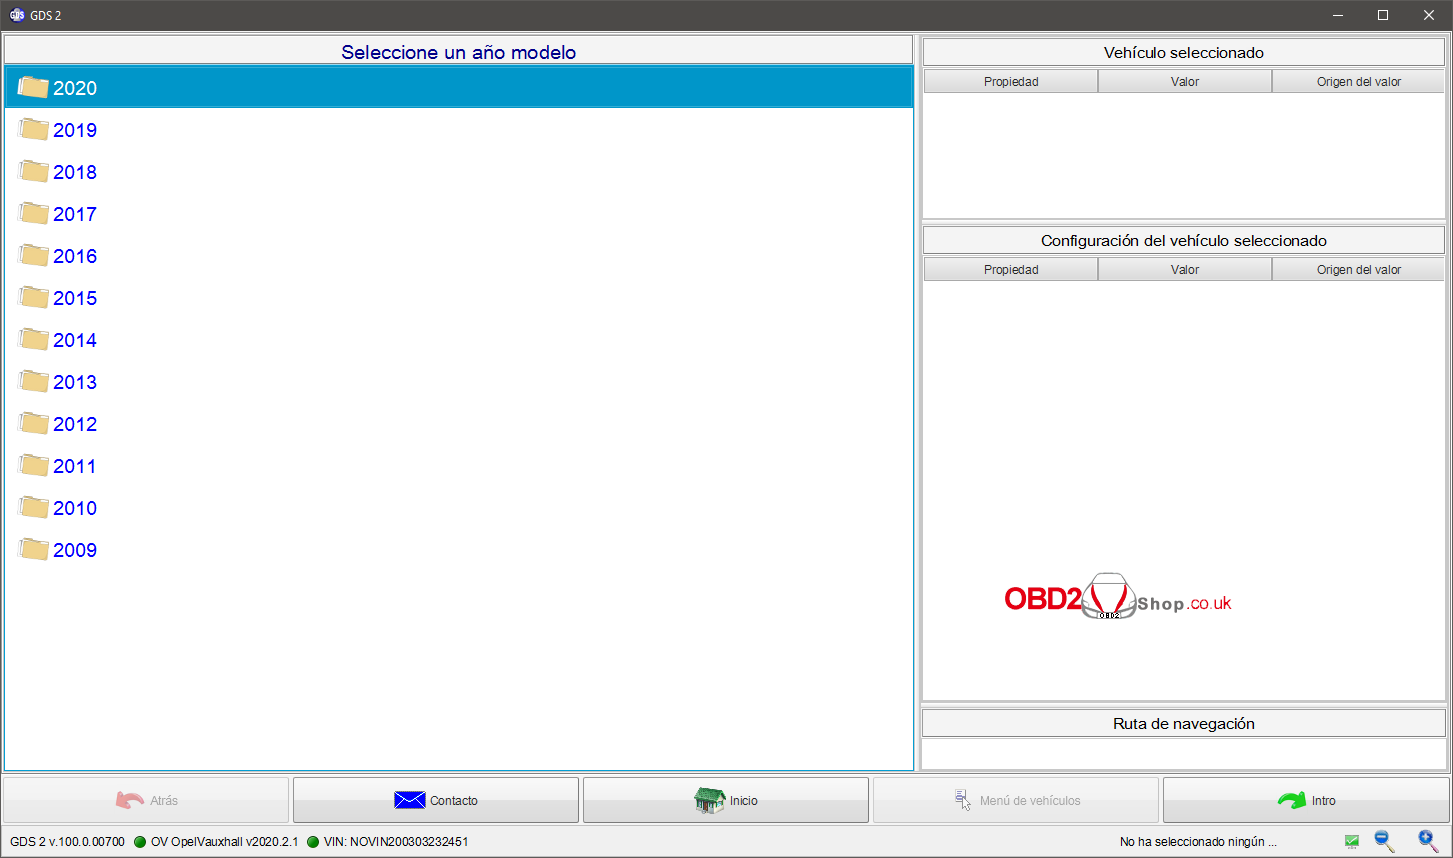Click the zoom in magnifier icon
The height and width of the screenshot is (858, 1453).
point(1427,841)
